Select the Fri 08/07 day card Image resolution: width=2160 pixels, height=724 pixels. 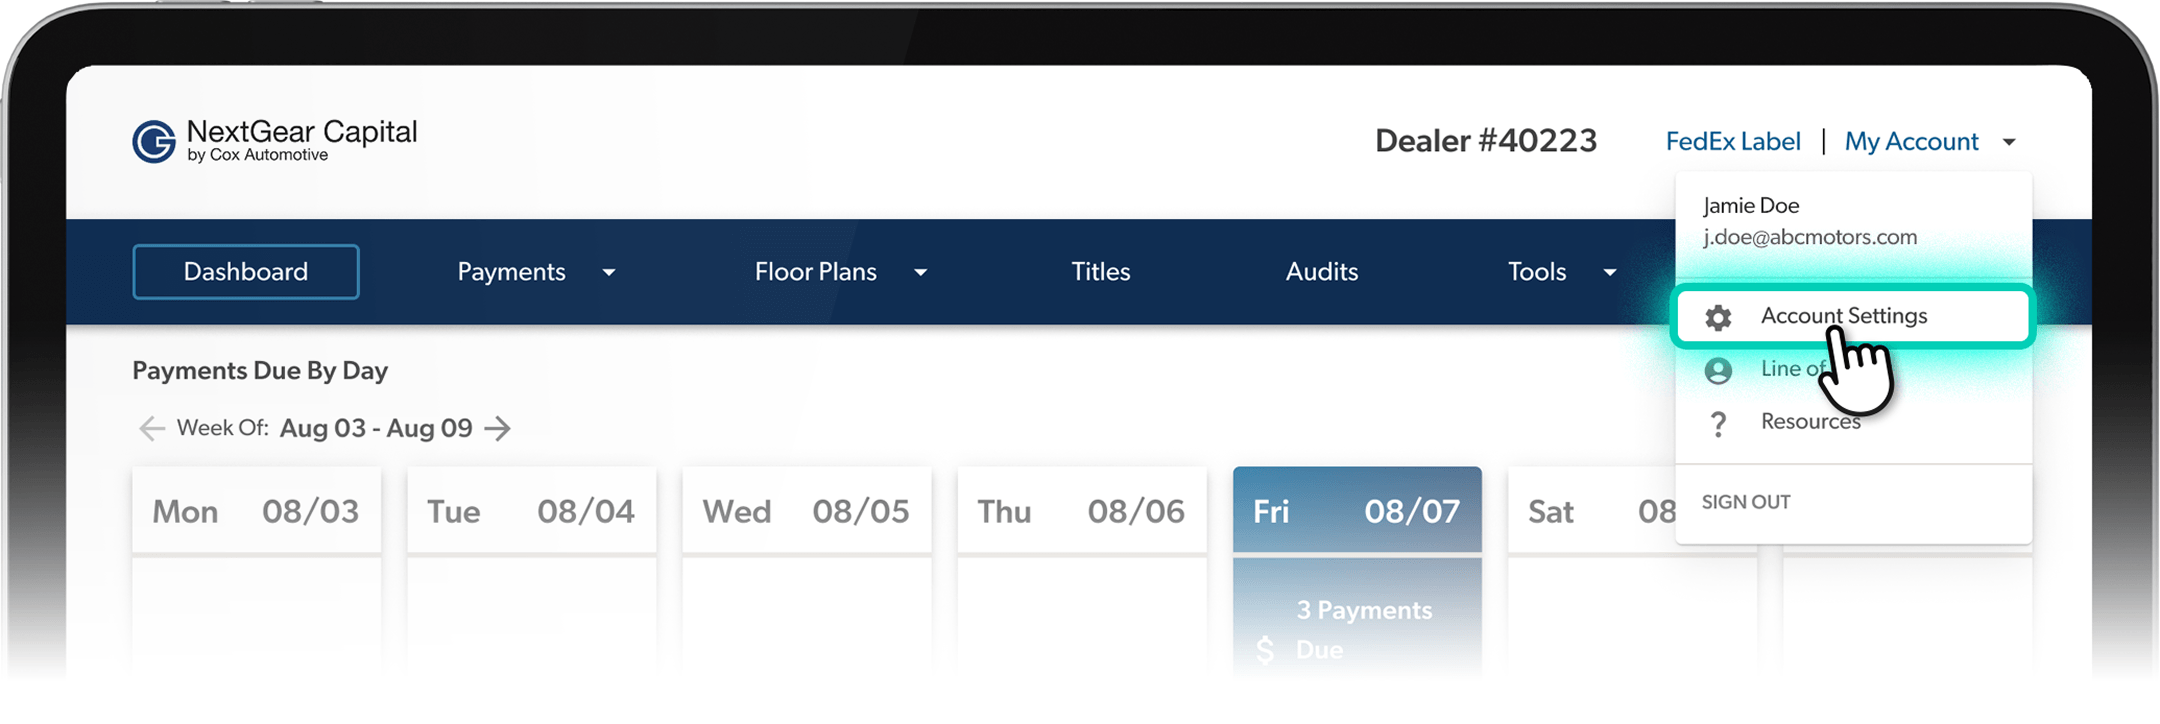pyautogui.click(x=1357, y=510)
